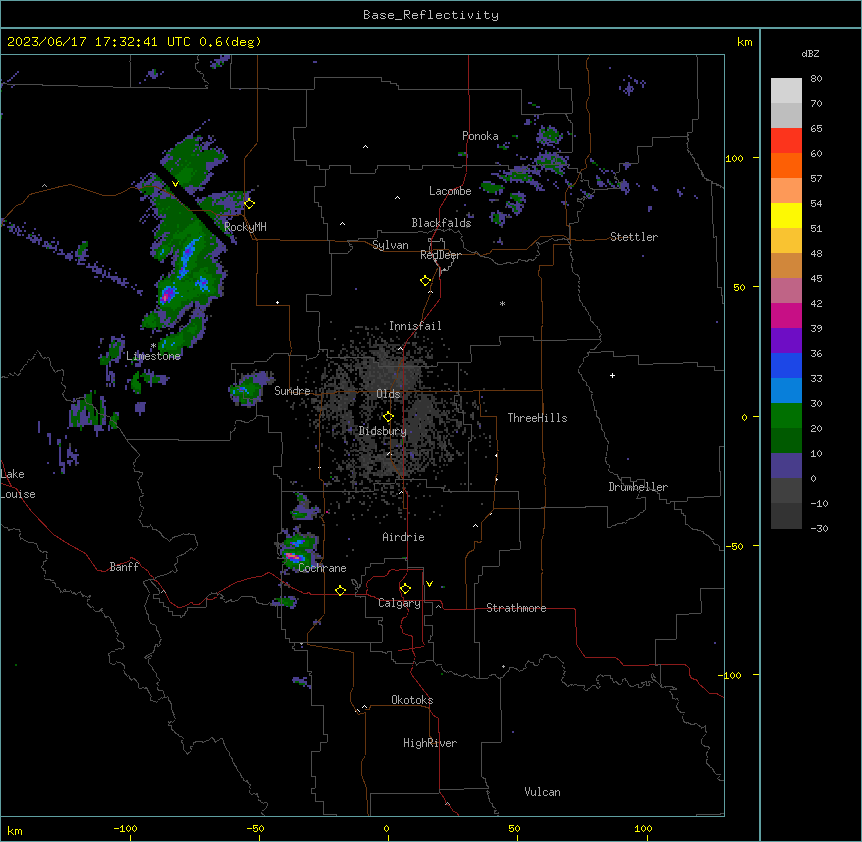
Task: Click the Drumheller label
Action: tap(638, 487)
